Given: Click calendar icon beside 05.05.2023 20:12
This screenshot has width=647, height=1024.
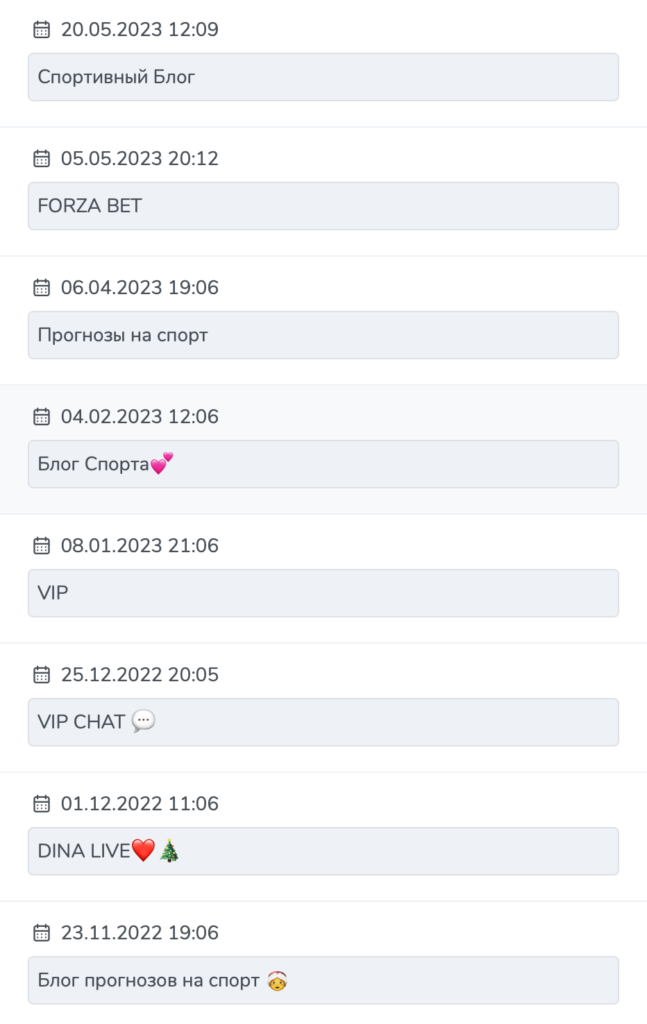Looking at the screenshot, I should 42,159.
